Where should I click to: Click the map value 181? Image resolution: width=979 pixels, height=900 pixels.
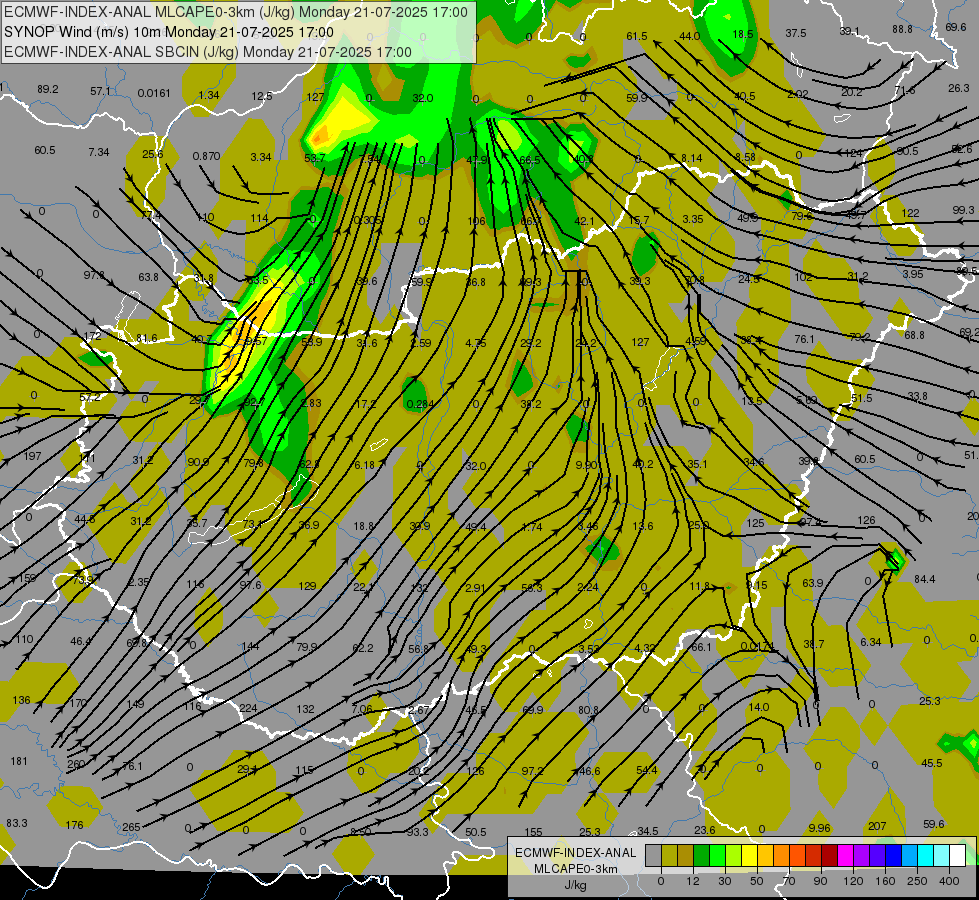[19, 761]
